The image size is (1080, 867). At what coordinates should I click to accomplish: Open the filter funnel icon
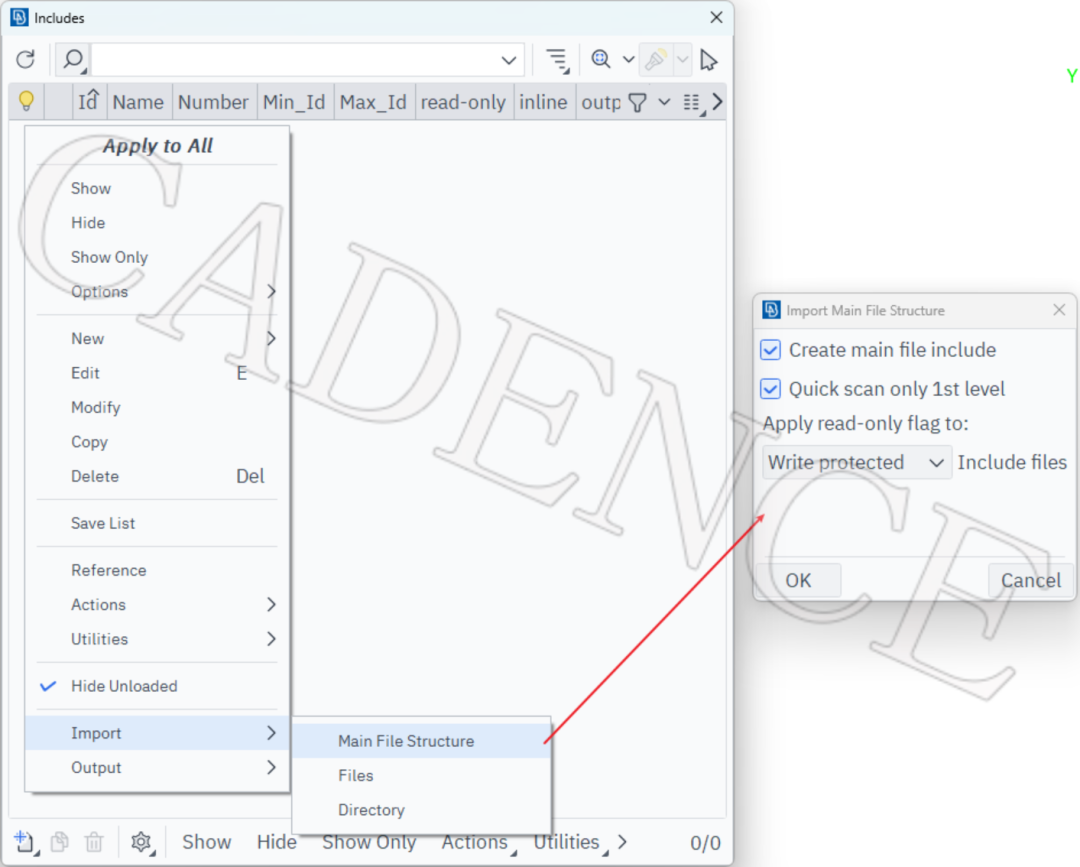coord(637,103)
